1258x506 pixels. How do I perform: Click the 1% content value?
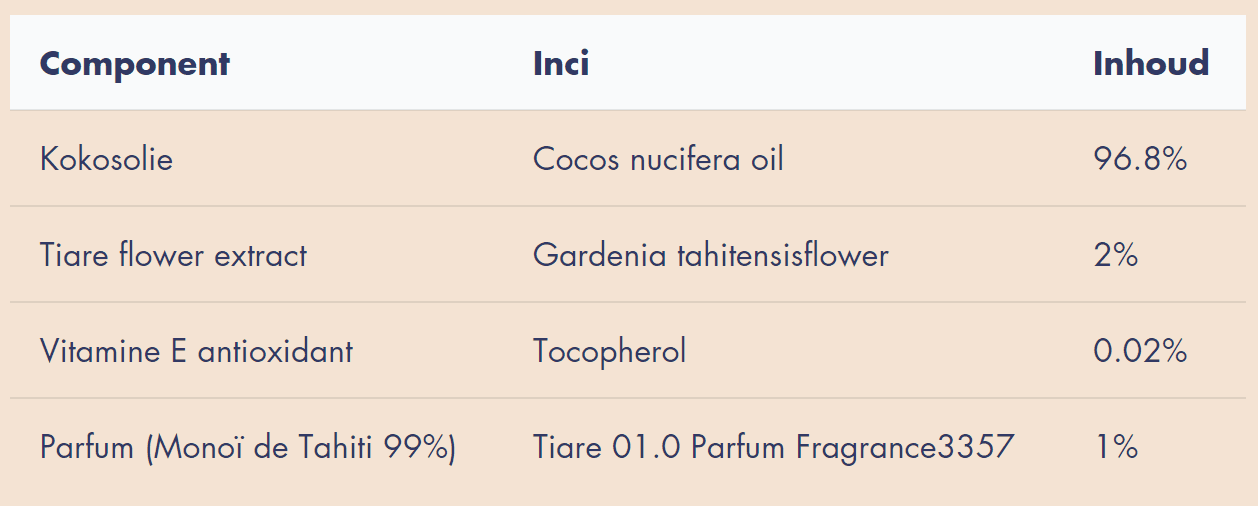pos(1116,447)
